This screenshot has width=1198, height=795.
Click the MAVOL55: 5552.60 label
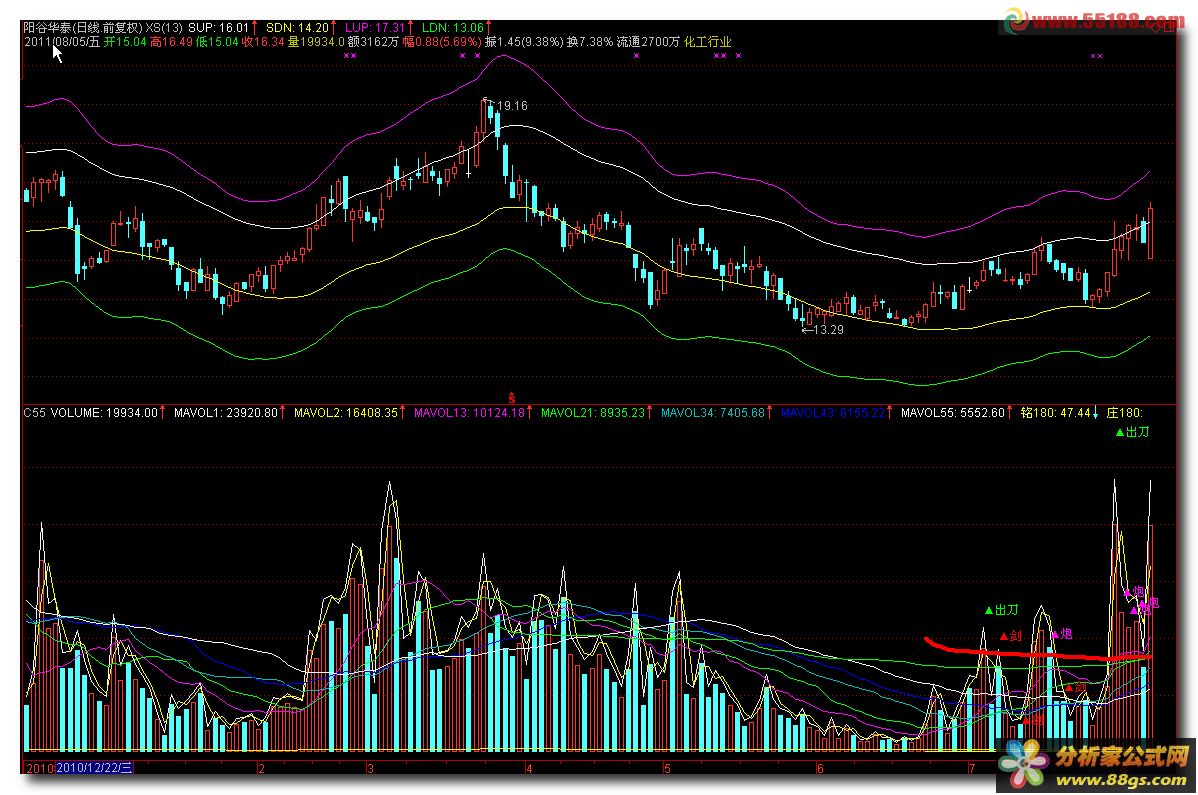pos(953,412)
